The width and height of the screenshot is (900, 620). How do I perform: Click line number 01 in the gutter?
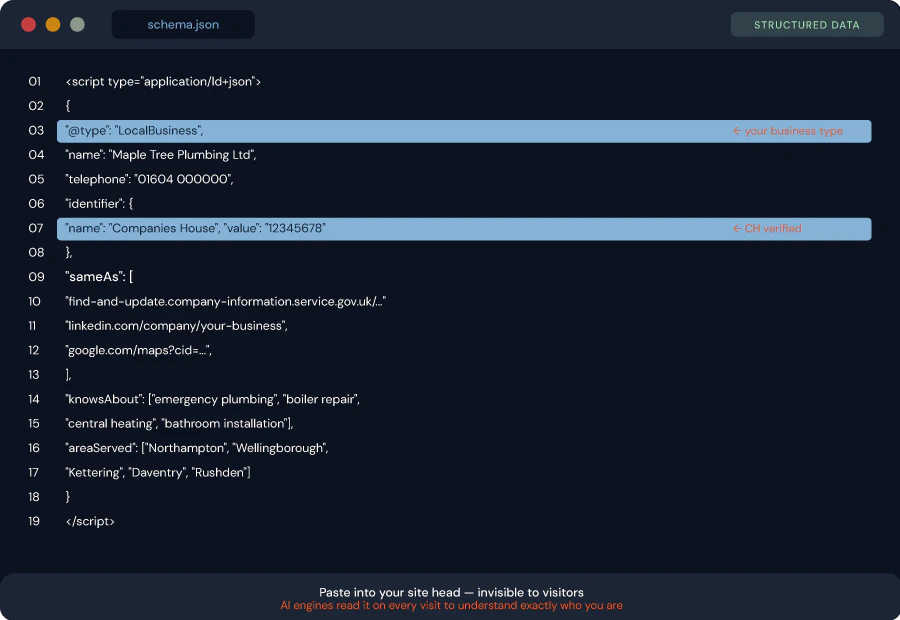coord(34,82)
